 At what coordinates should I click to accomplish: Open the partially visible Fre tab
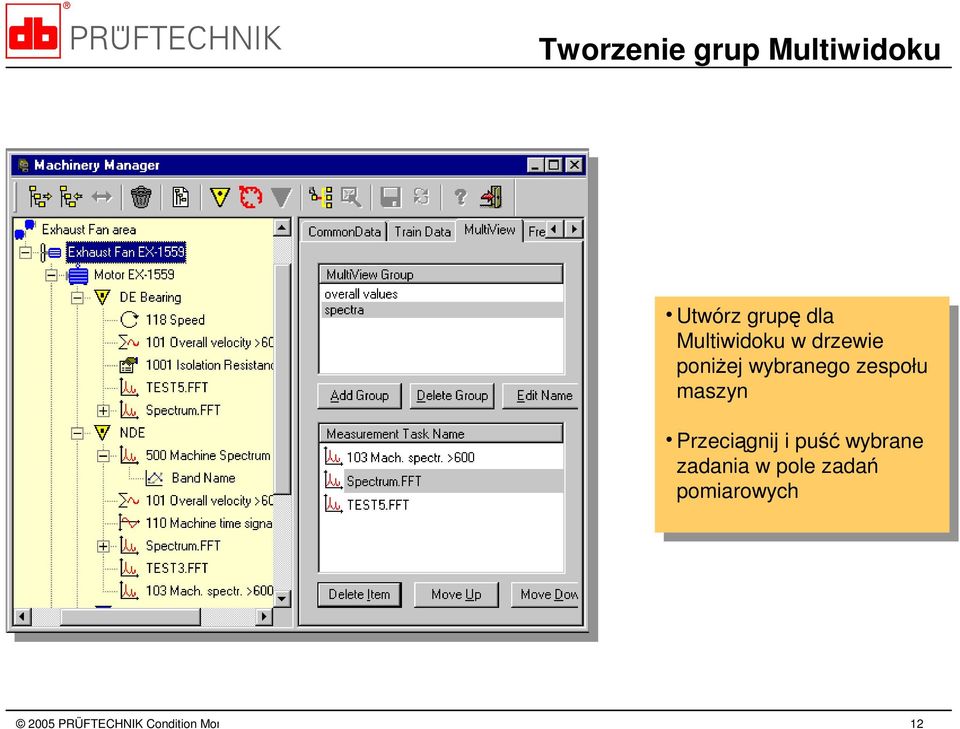click(x=536, y=231)
